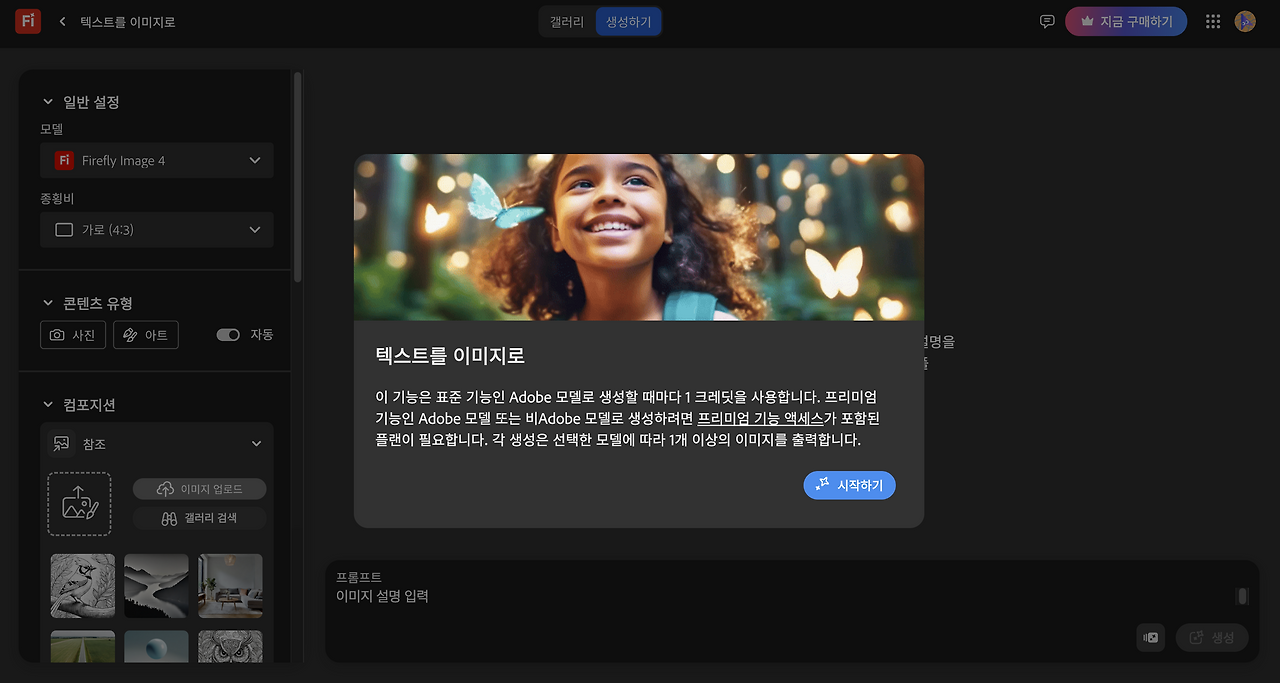Click the bird sketch reference thumbnail
Image resolution: width=1280 pixels, height=683 pixels.
(82, 585)
